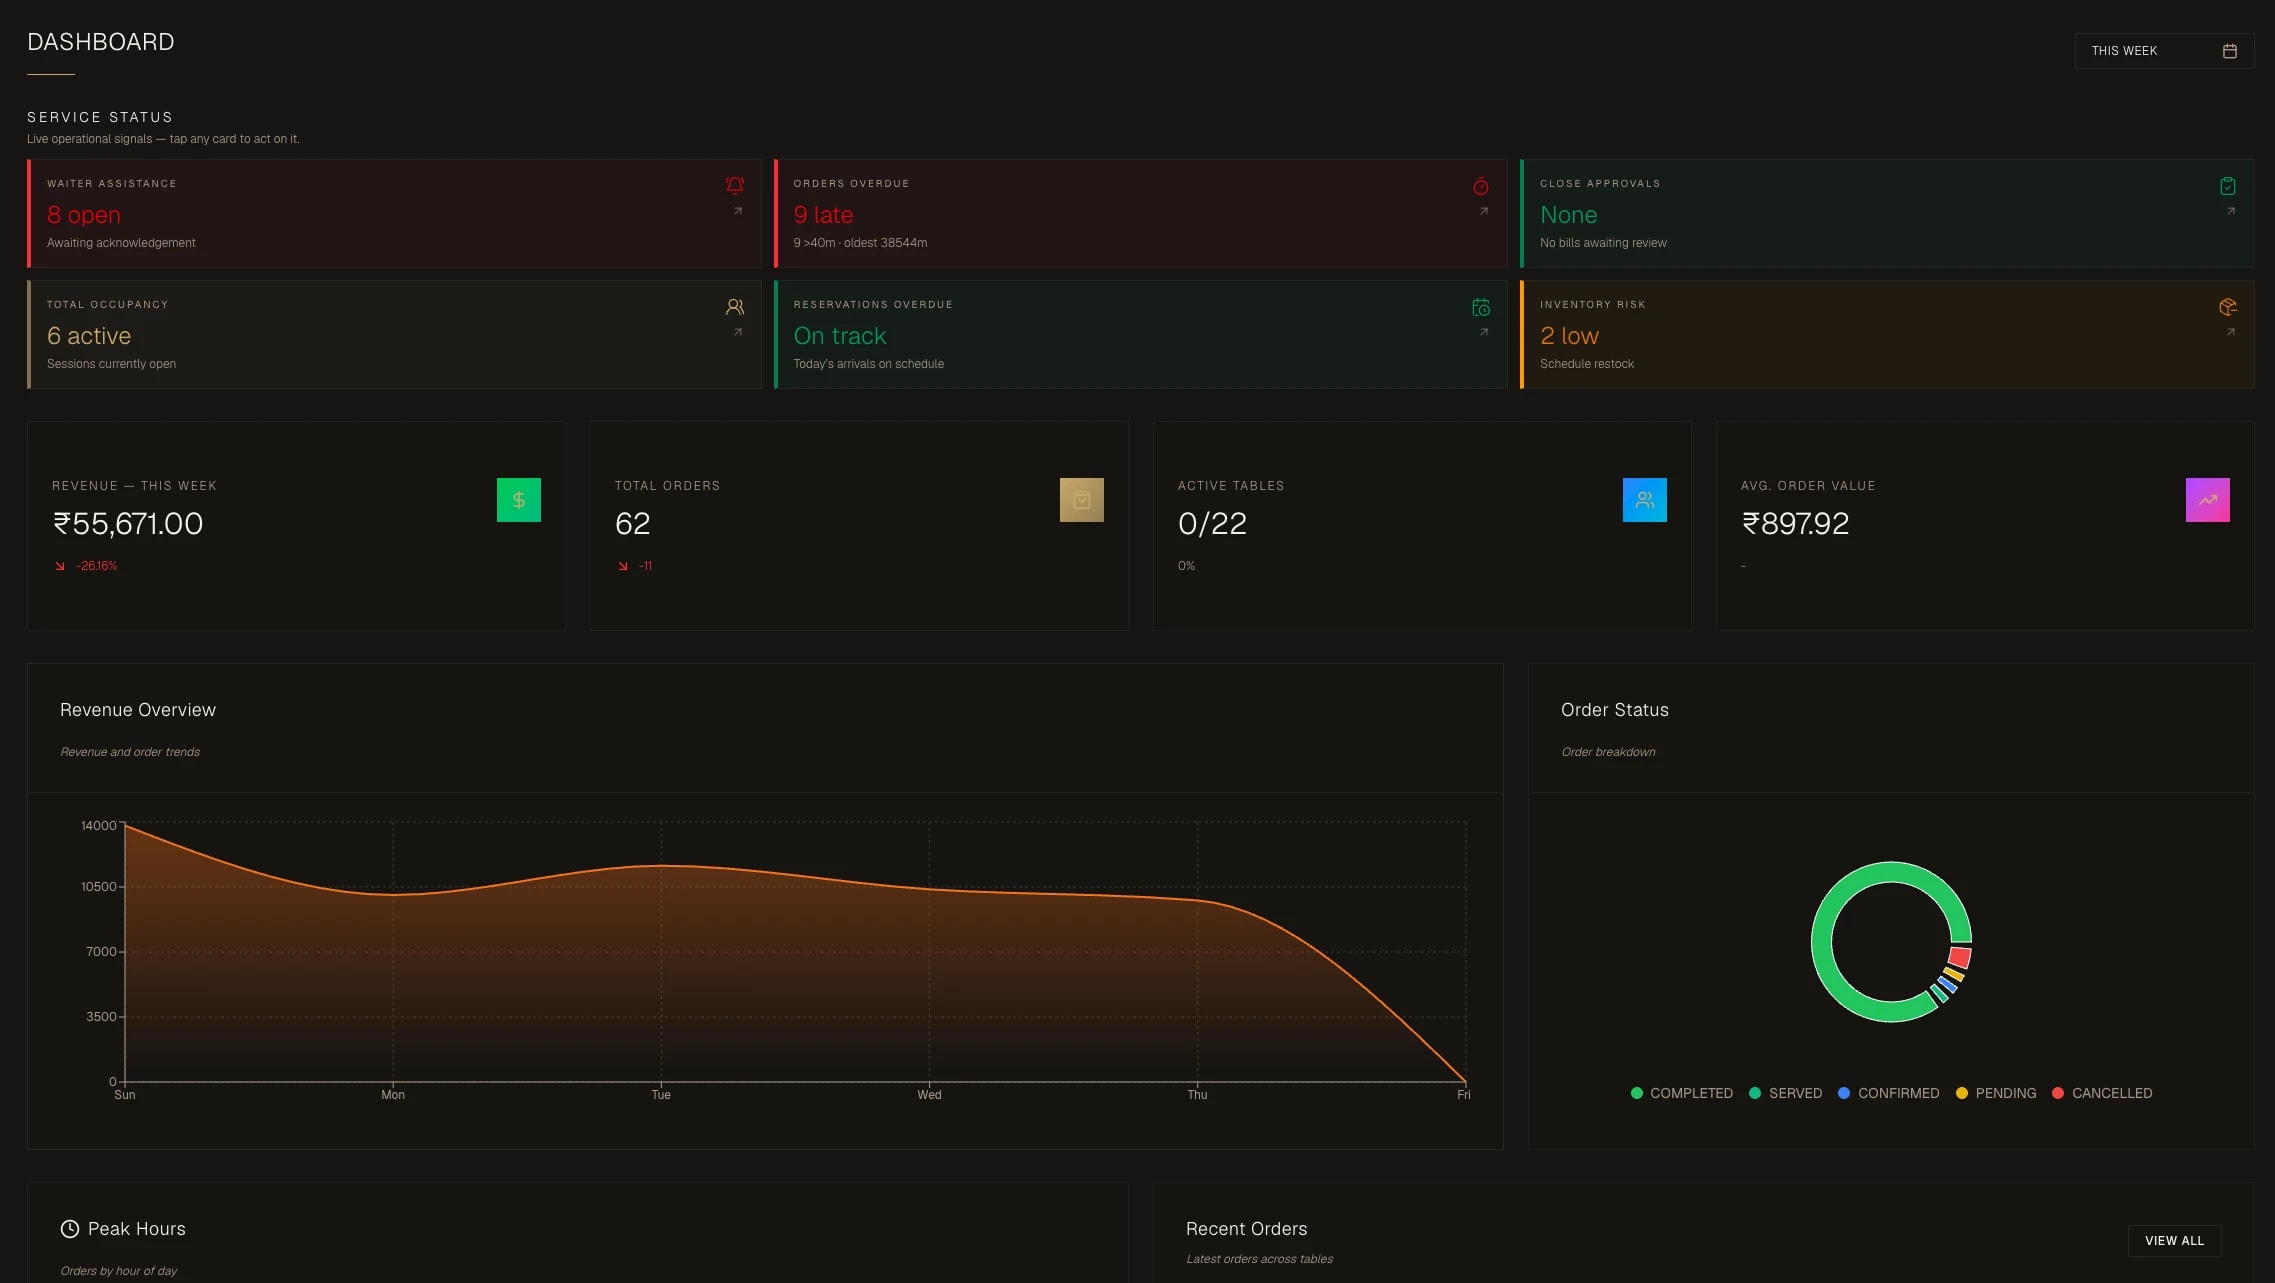Click the Revenue Overview heading
Screen dimensions: 2275x1283
point(138,710)
